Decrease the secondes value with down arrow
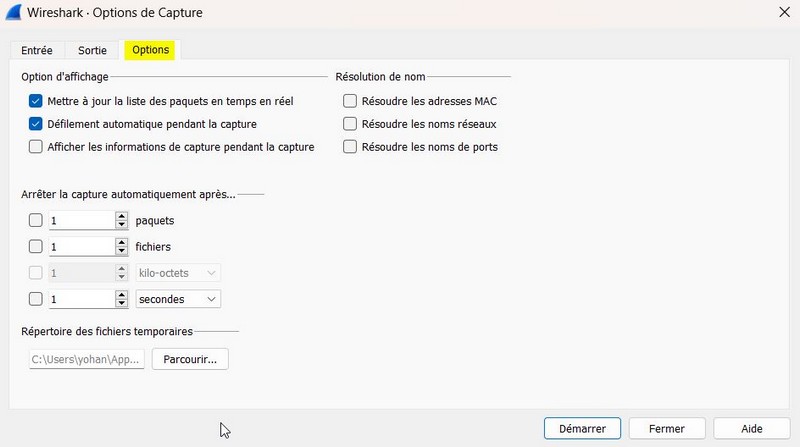The image size is (800, 447). [x=121, y=304]
